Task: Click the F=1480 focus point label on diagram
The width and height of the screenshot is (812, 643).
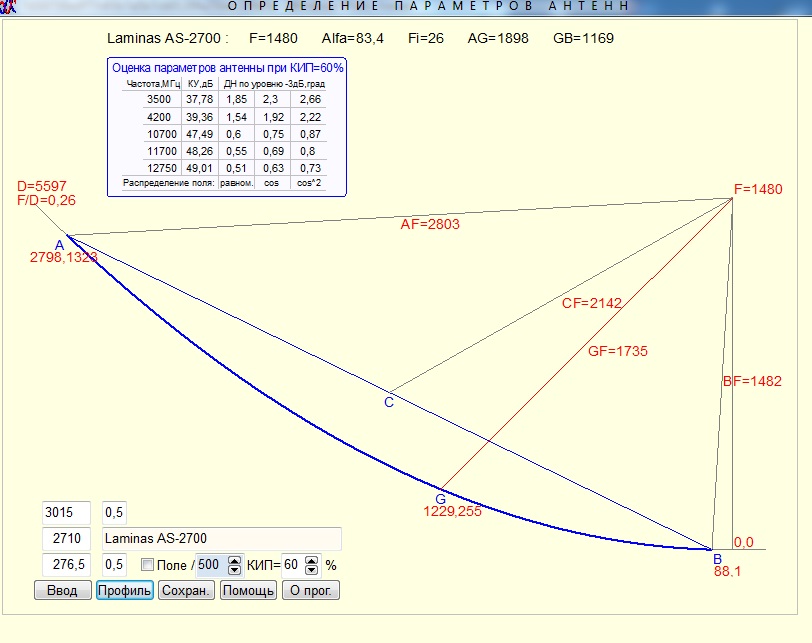Action: point(758,189)
